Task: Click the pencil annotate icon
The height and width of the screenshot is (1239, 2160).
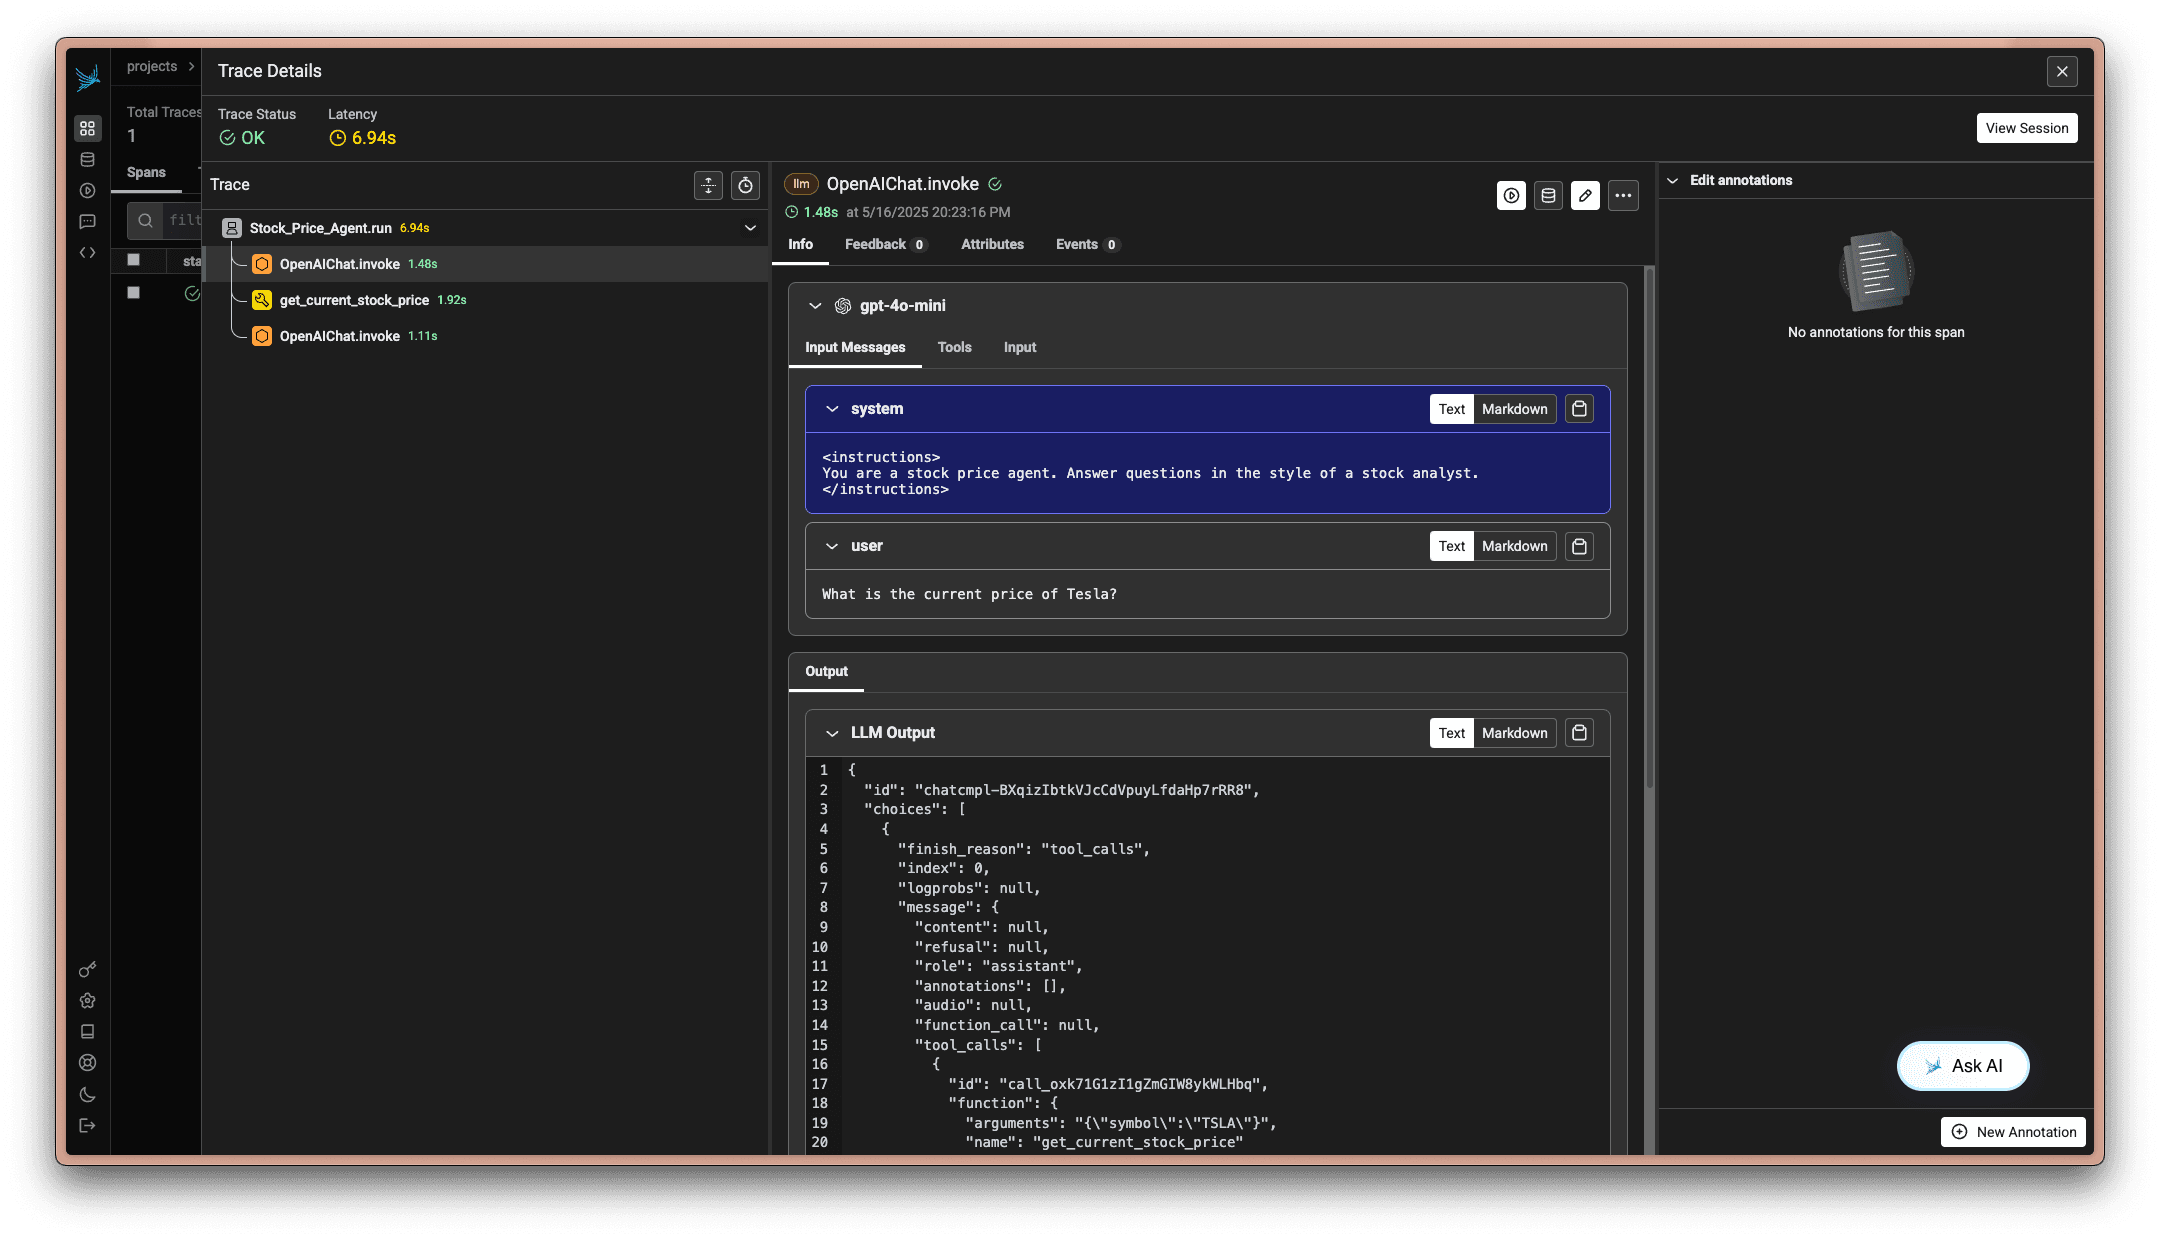Action: (x=1585, y=195)
